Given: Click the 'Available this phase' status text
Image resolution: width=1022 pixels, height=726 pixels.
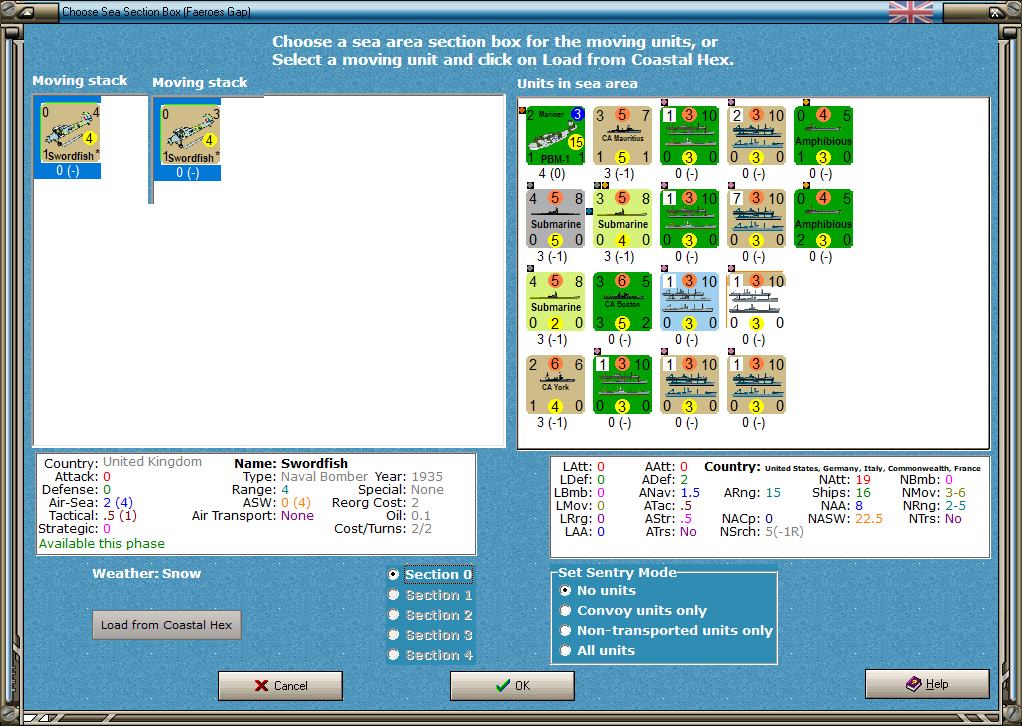Looking at the screenshot, I should click(102, 544).
